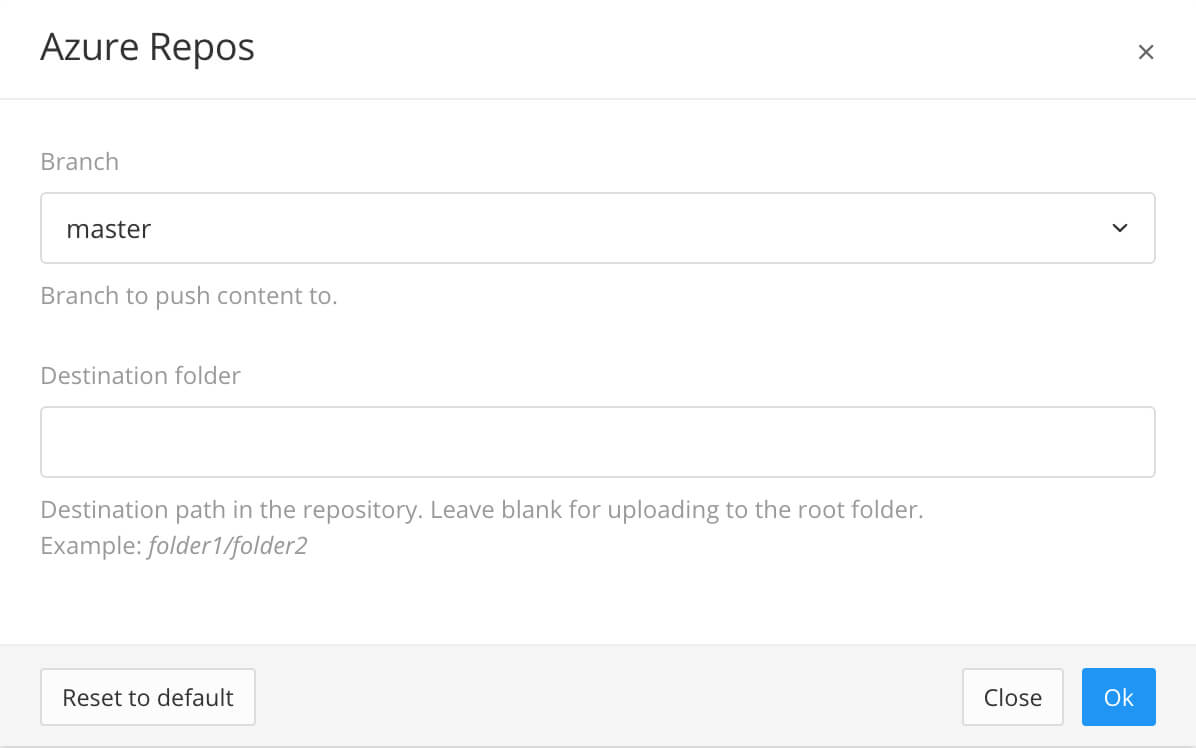
Task: Click the branch help text below the selector
Action: 189,295
